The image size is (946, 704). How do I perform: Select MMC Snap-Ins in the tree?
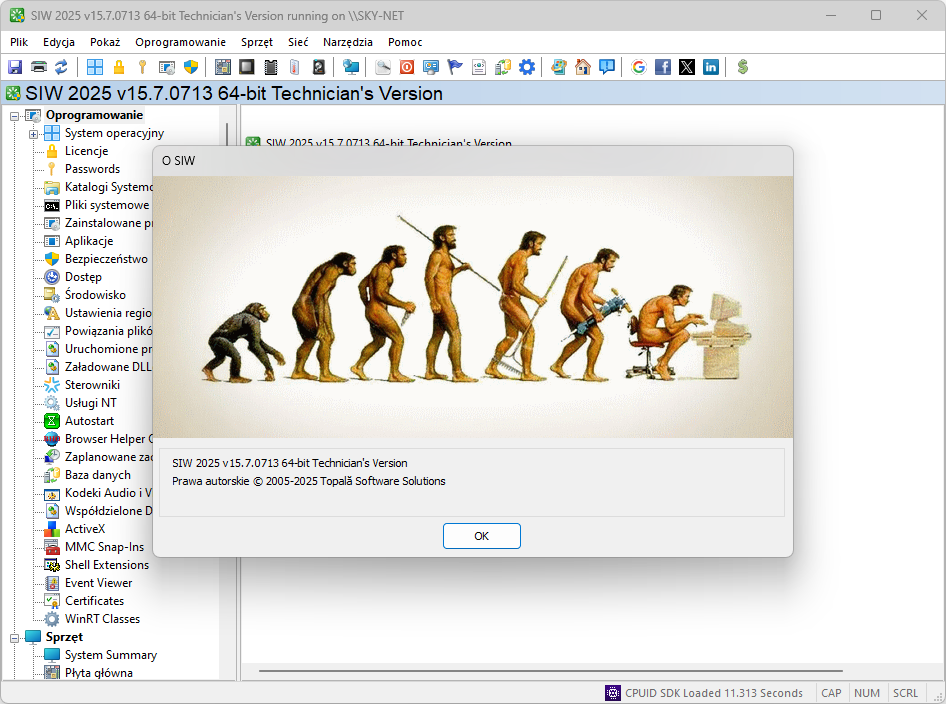[104, 547]
